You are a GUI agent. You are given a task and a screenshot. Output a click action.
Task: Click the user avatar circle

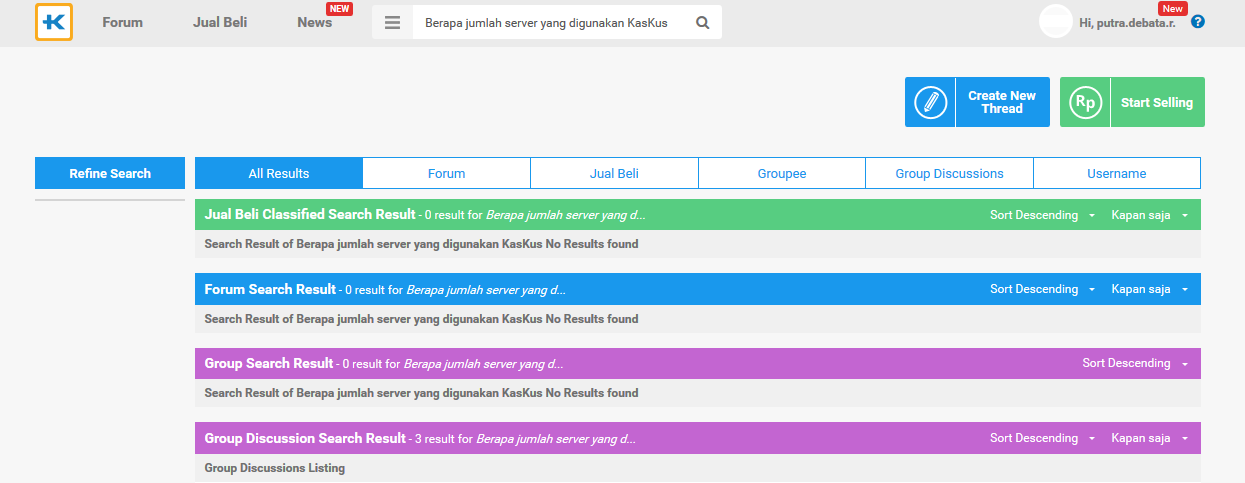coord(1056,21)
